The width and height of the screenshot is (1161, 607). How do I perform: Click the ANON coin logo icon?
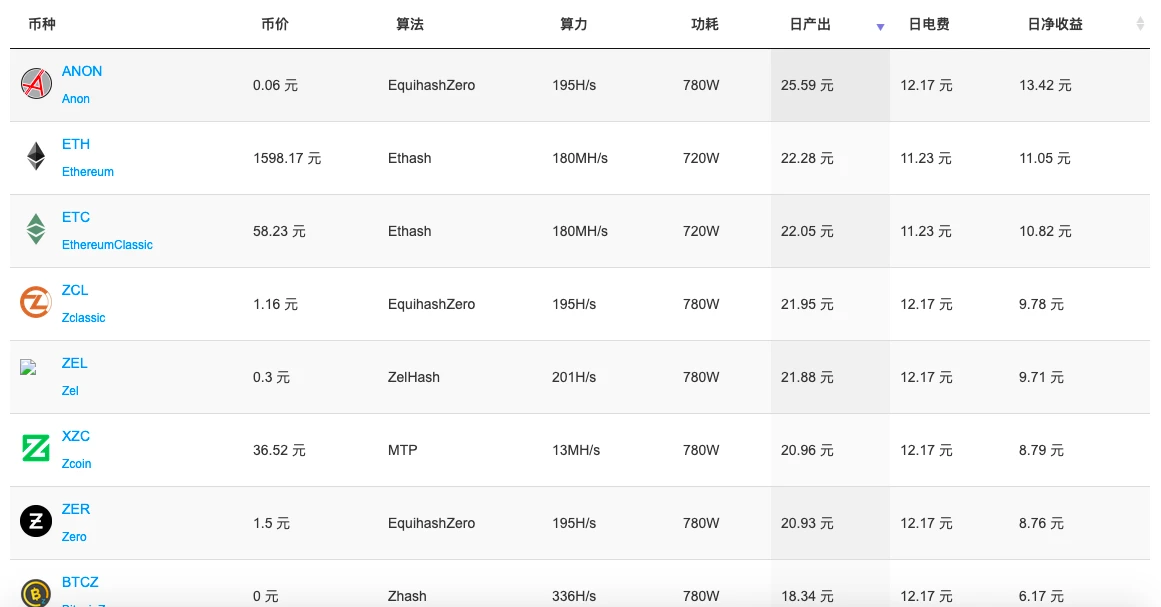pos(36,84)
